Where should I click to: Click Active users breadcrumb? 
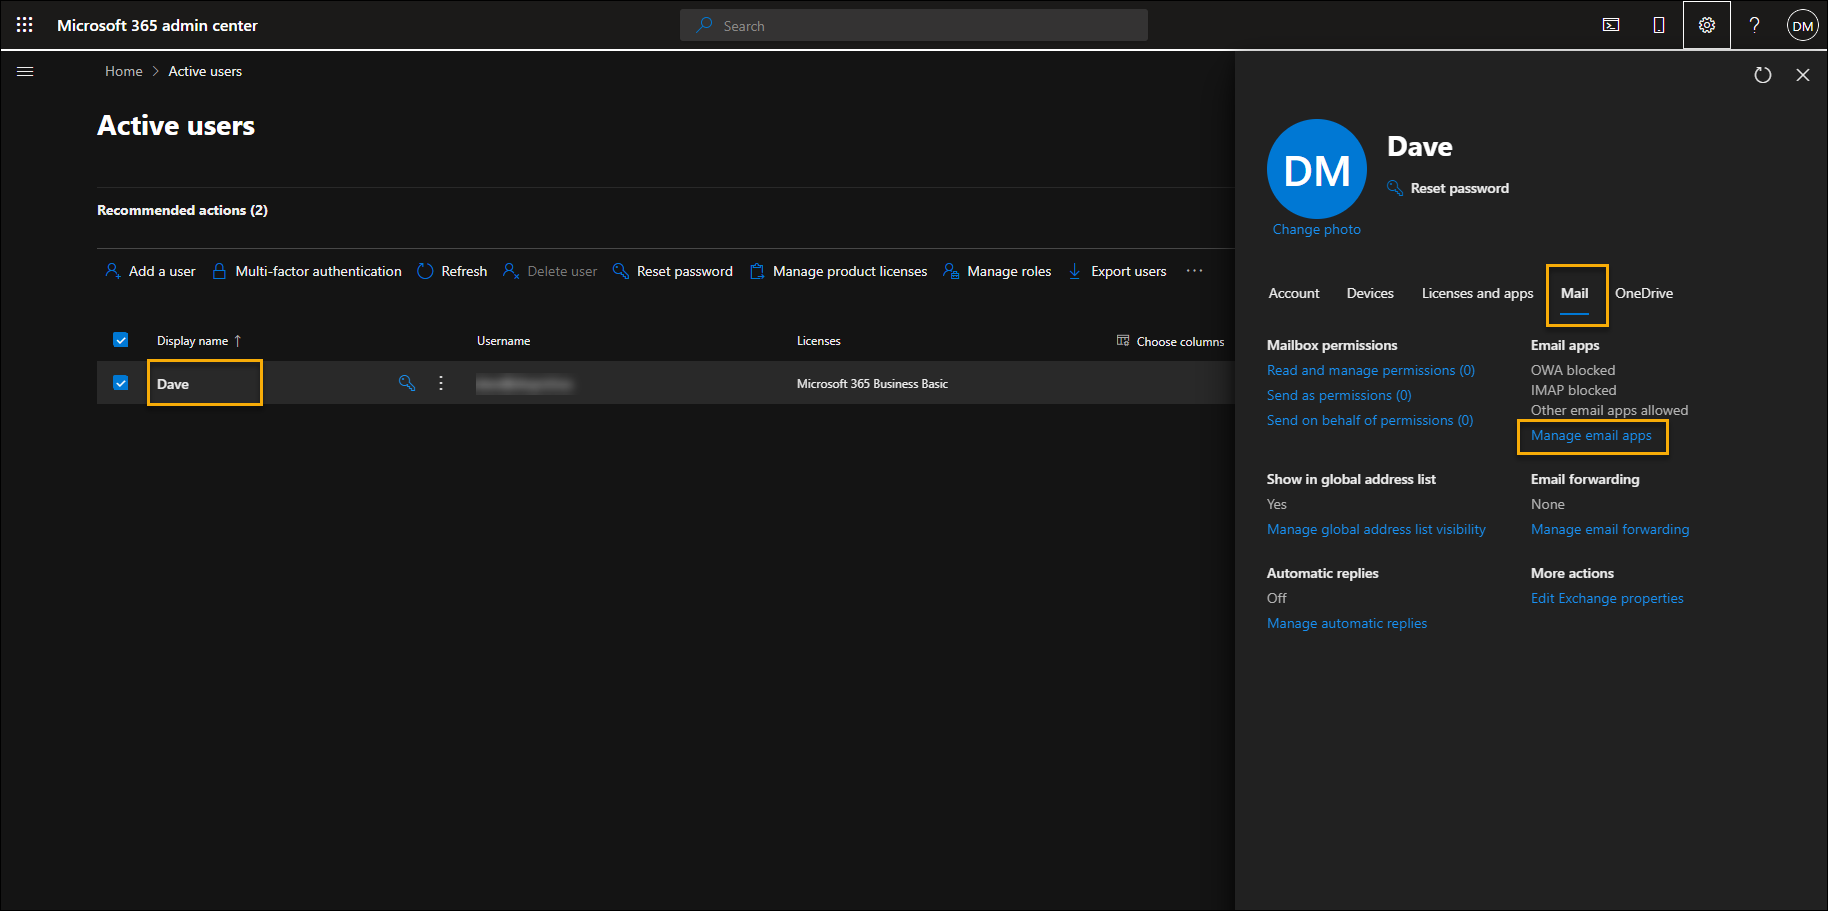click(x=205, y=71)
